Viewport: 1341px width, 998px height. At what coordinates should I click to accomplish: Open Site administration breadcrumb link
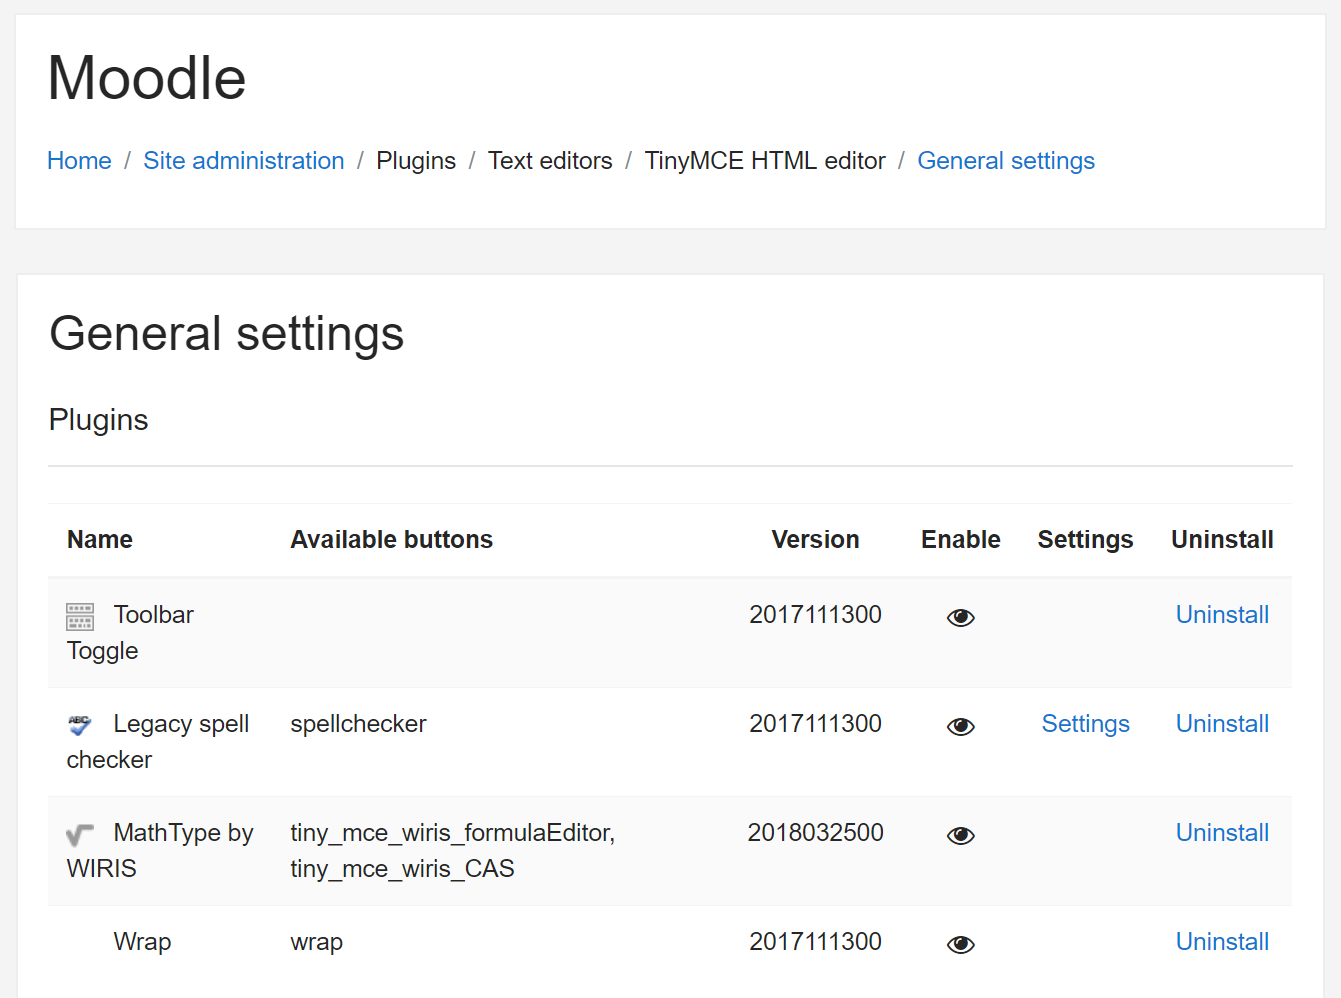pyautogui.click(x=243, y=161)
